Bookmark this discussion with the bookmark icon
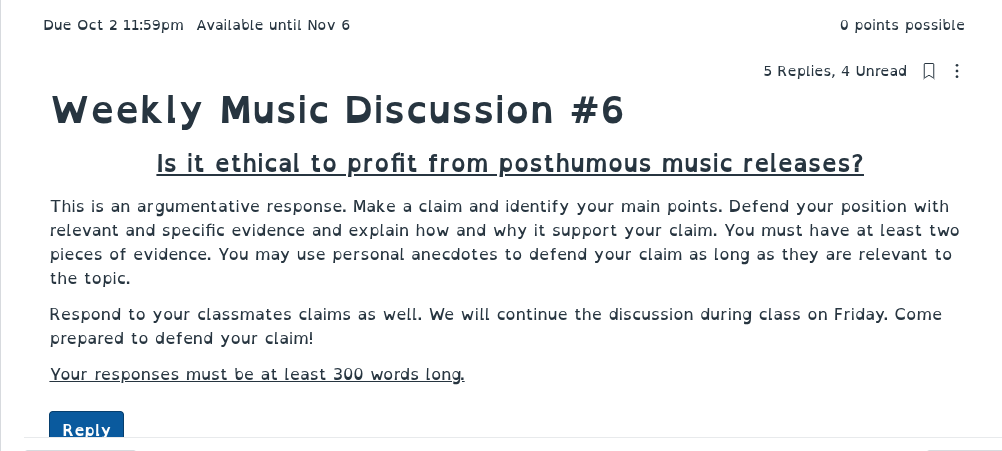This screenshot has width=1002, height=451. (929, 71)
